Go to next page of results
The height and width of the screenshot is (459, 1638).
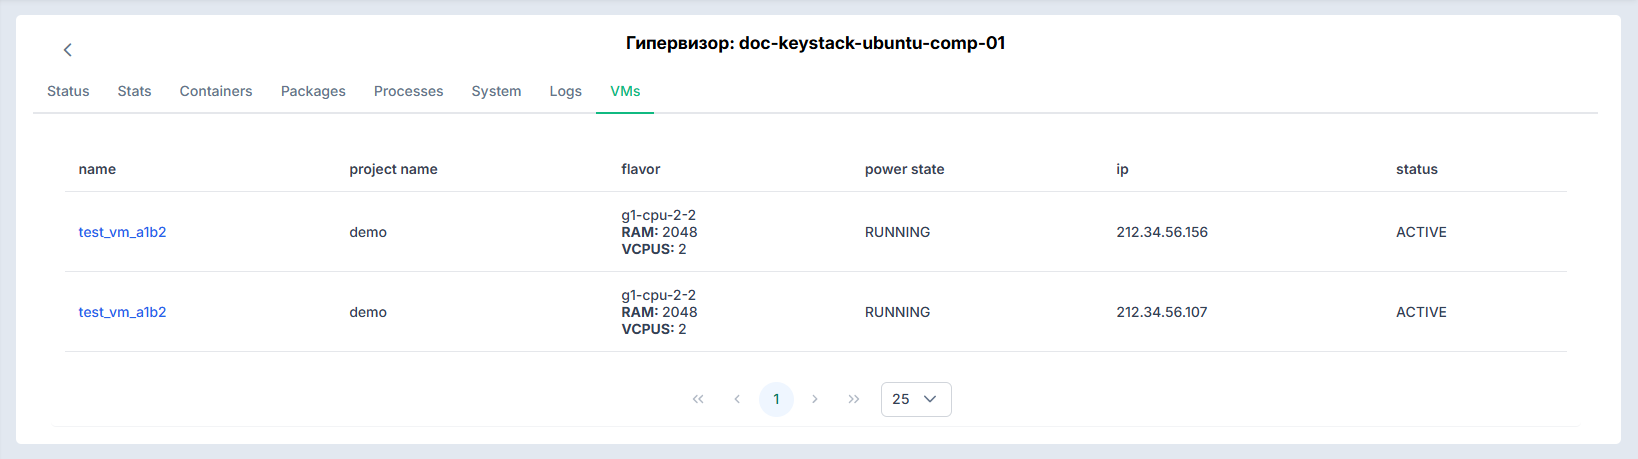815,399
